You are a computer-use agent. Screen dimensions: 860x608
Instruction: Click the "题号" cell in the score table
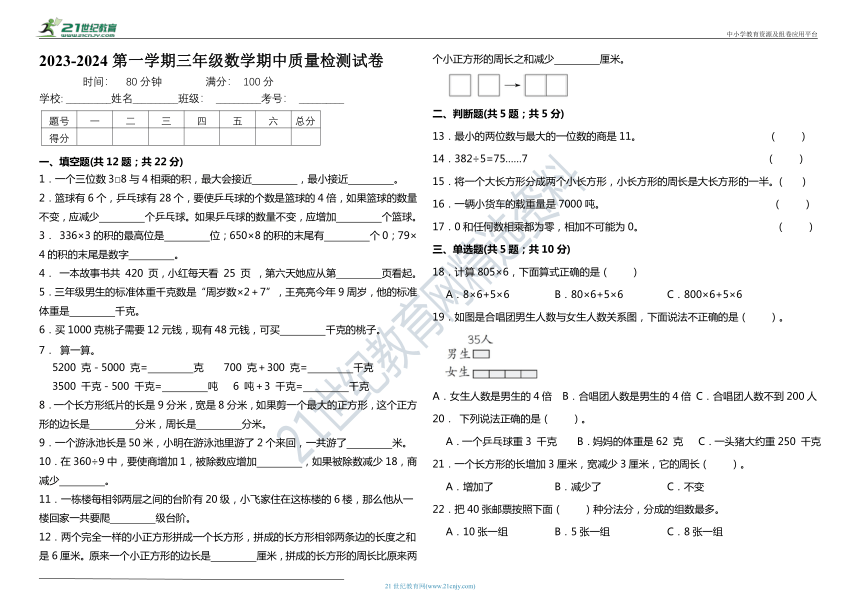click(x=59, y=121)
